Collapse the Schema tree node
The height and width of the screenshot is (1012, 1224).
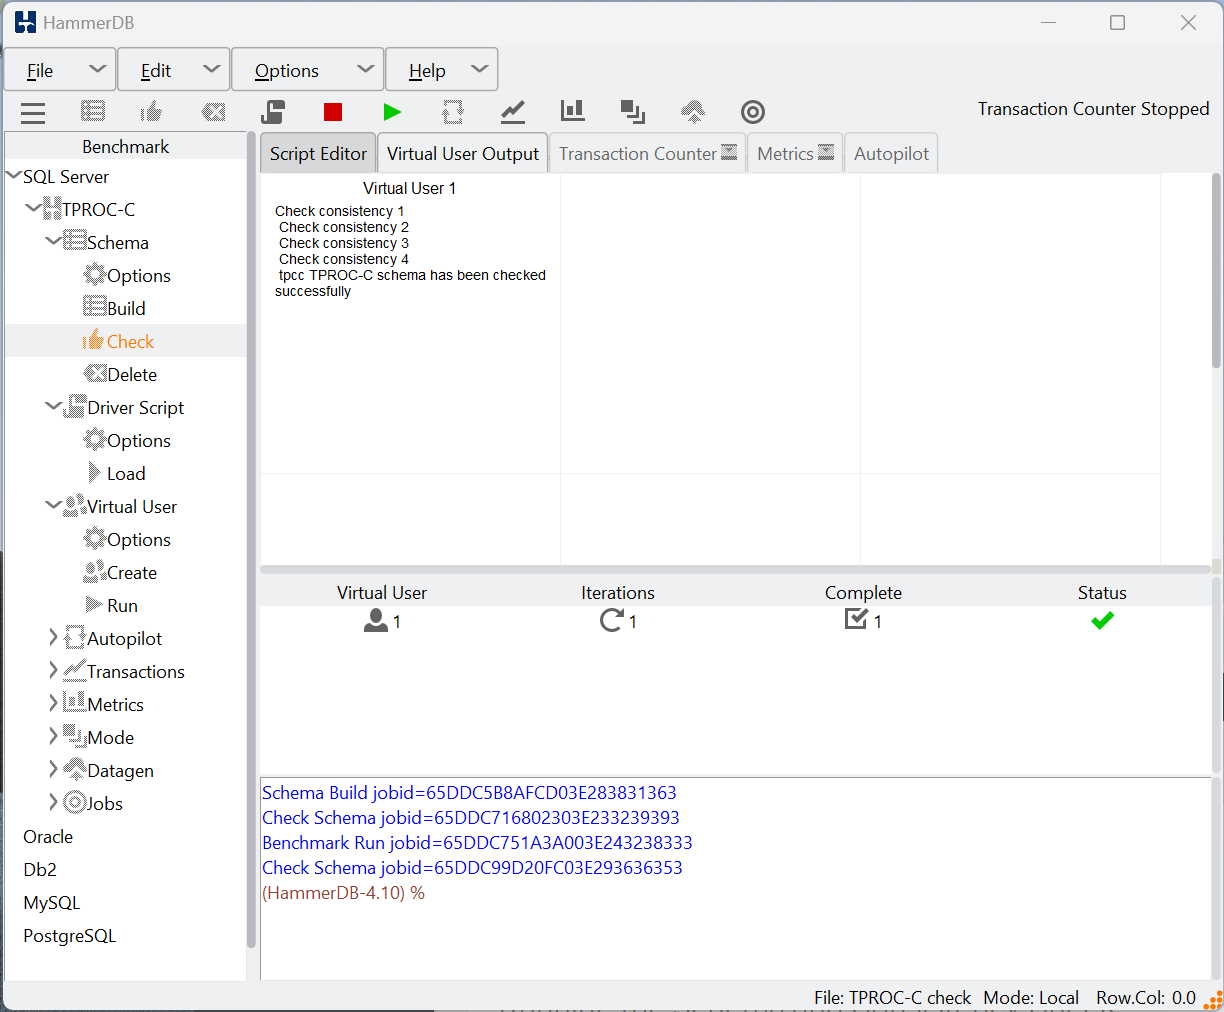pyautogui.click(x=53, y=241)
